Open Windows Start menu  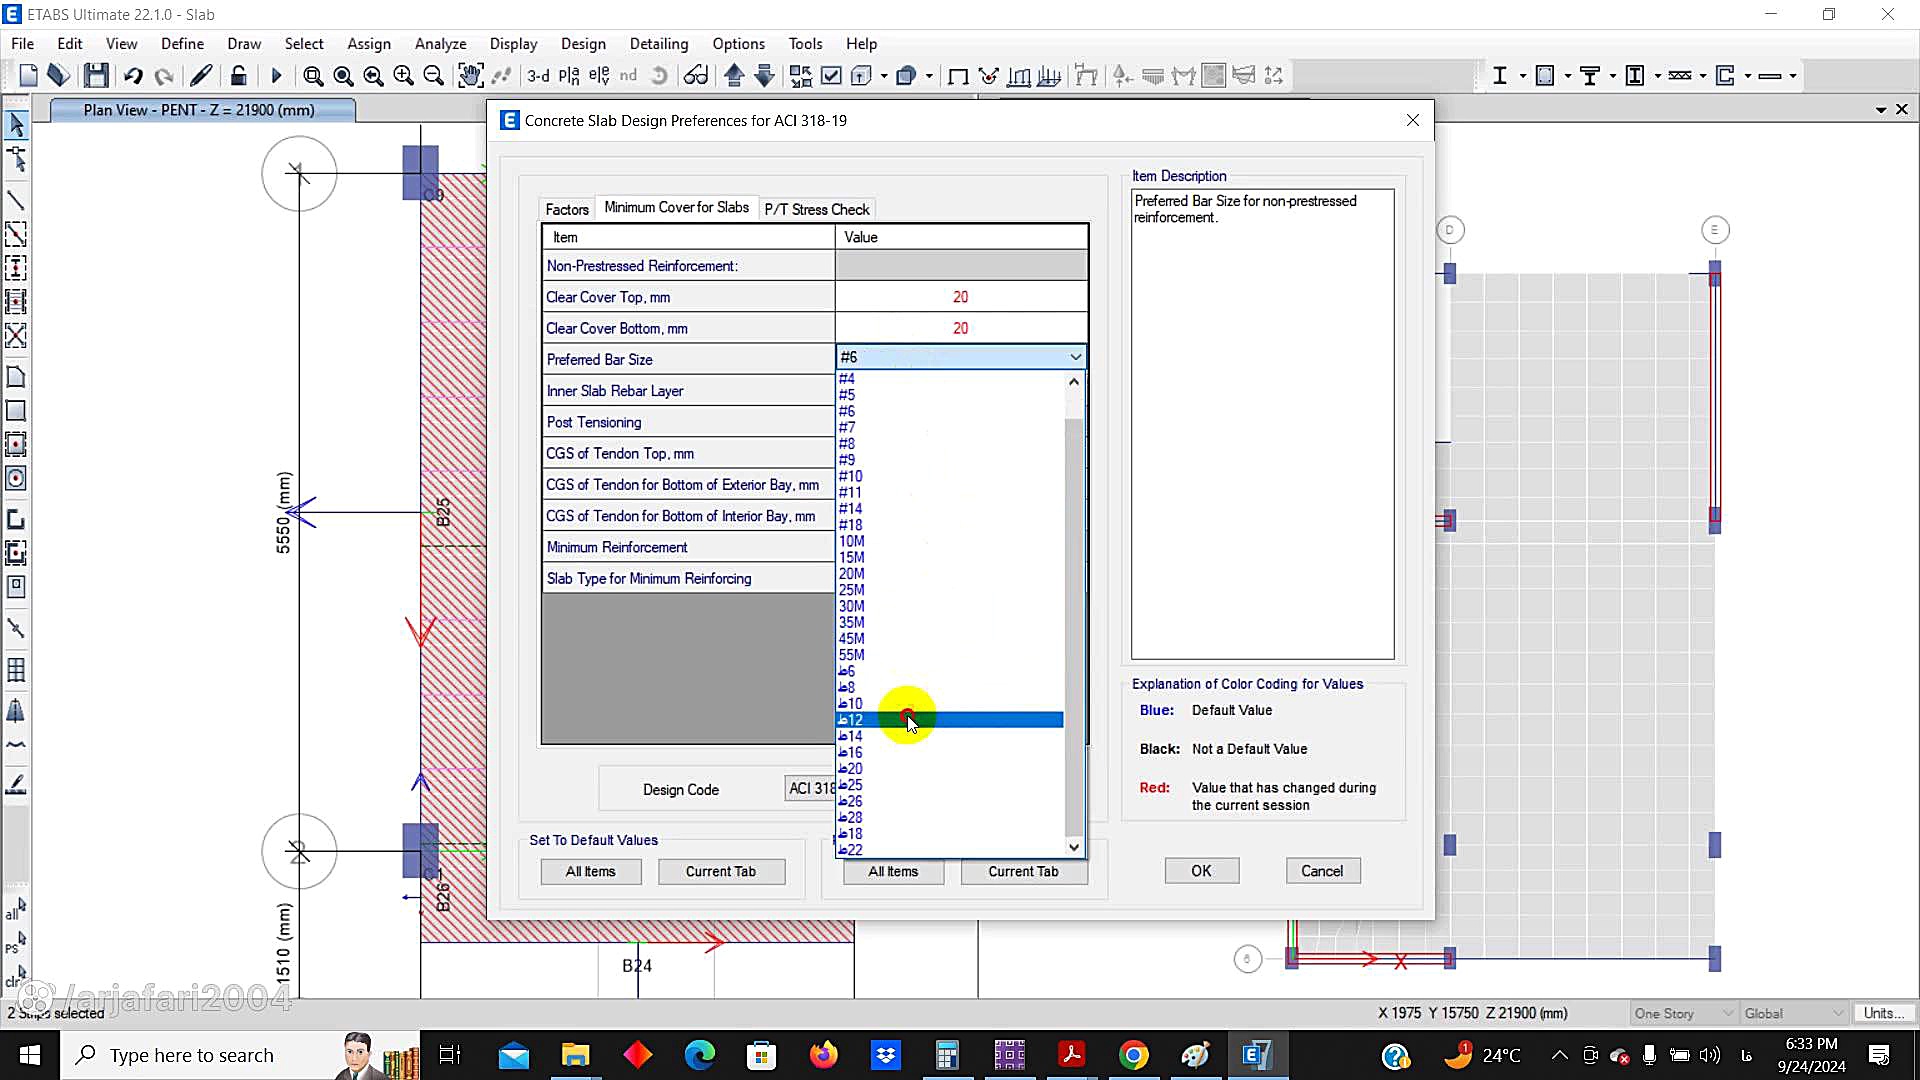(30, 1055)
